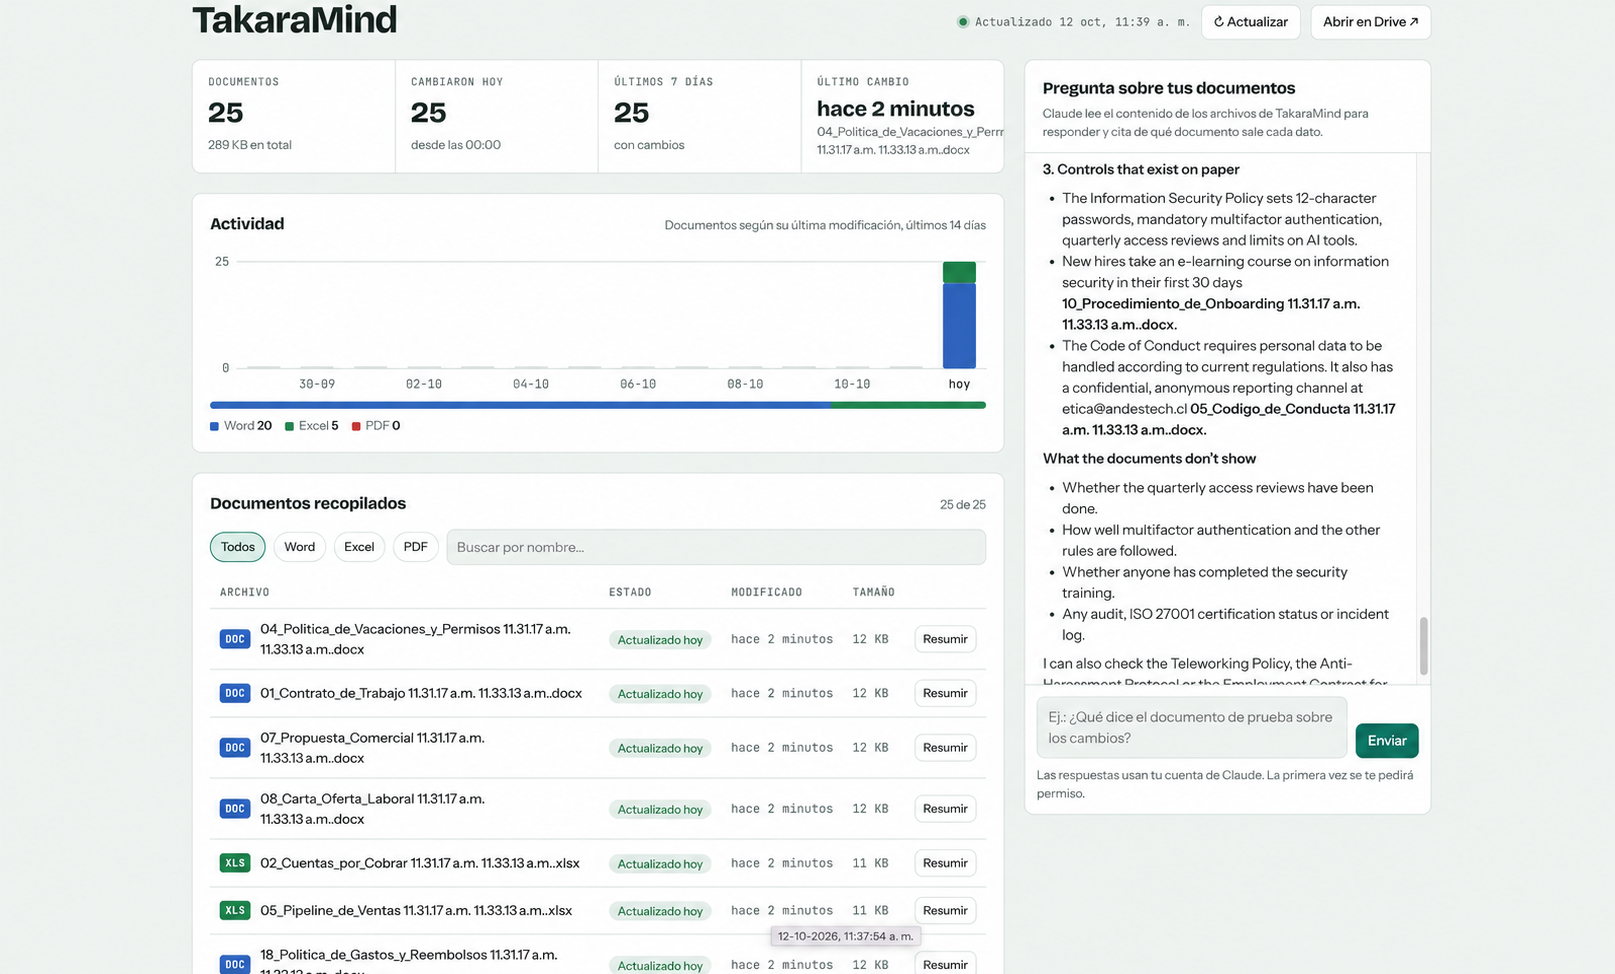This screenshot has width=1615, height=974.
Task: Click 10_Procedimiento_de_Onboarding citation in chat
Action: 1211,314
